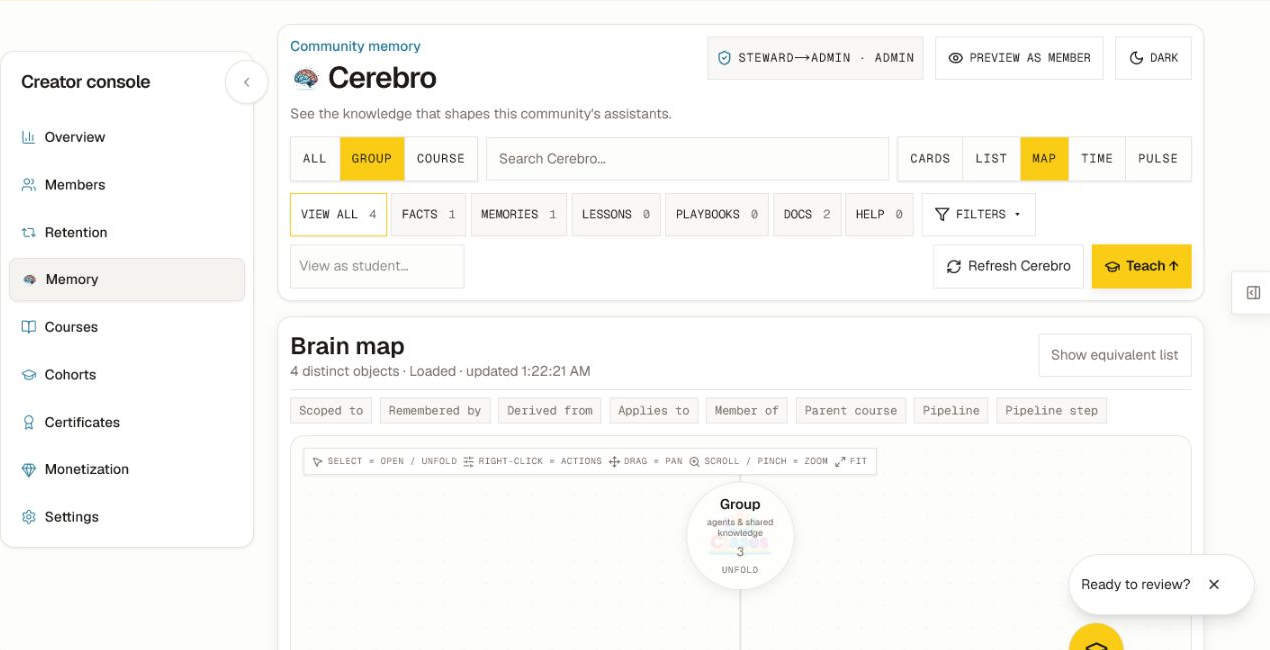Screen dimensions: 1270x650
Task: Click the Ready to review? prompt
Action: click(1136, 584)
